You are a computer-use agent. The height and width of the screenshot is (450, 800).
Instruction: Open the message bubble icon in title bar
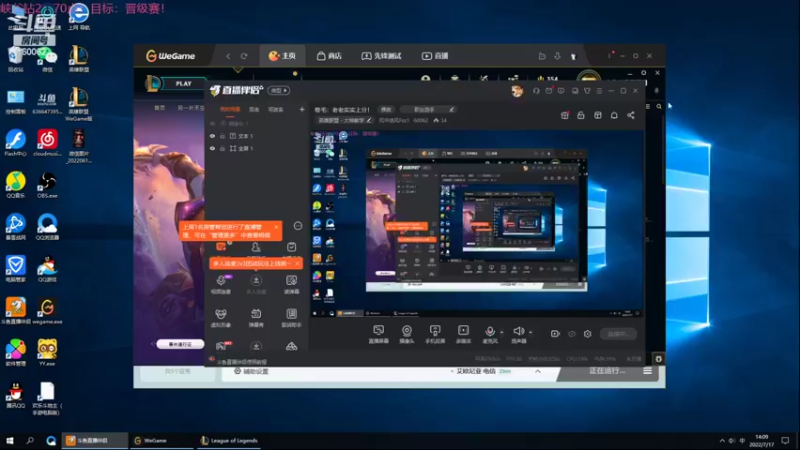561,91
